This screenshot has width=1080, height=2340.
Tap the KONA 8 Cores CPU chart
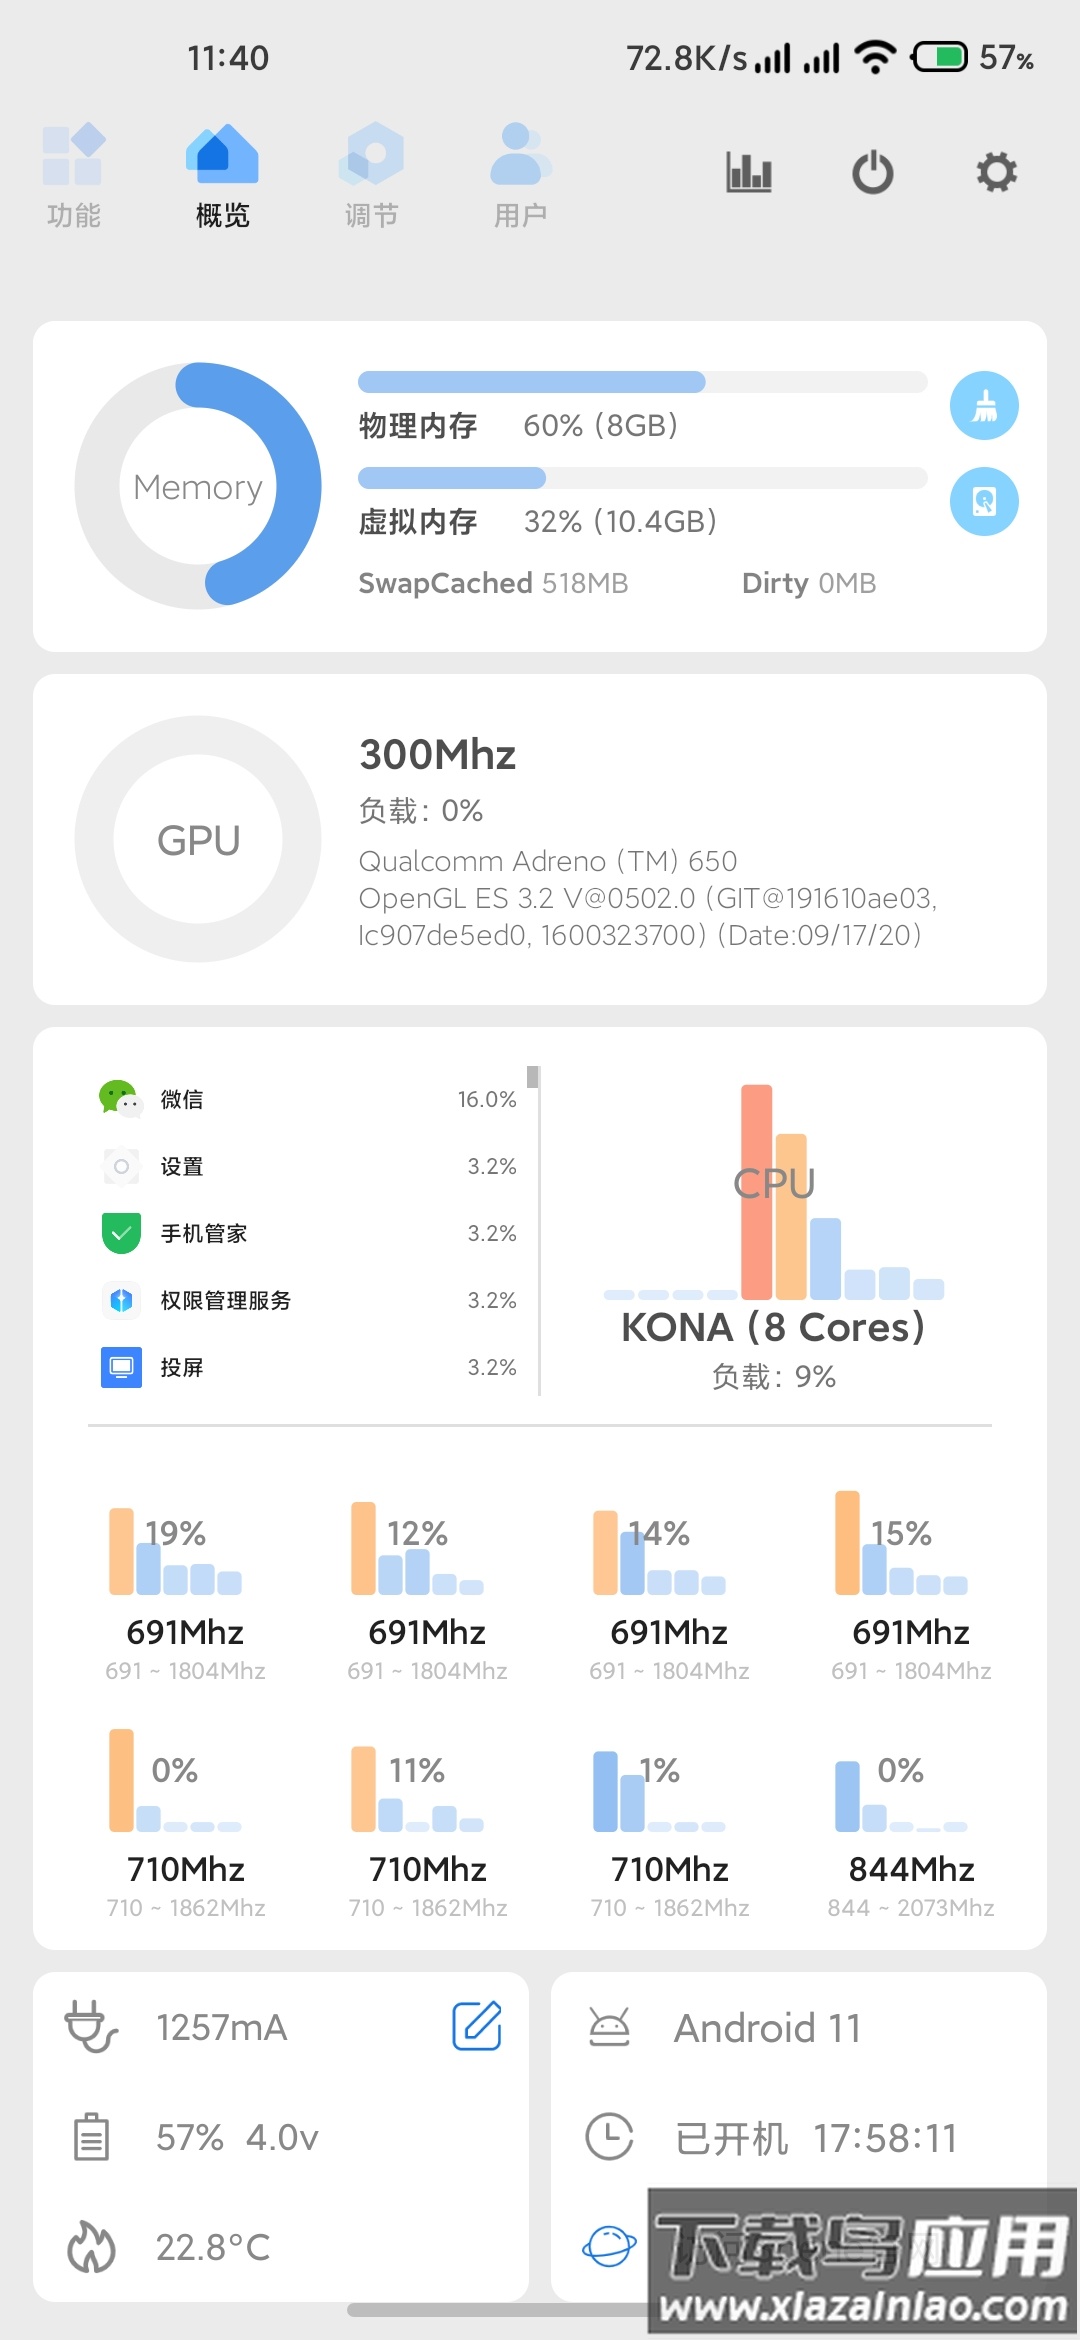pos(773,1230)
